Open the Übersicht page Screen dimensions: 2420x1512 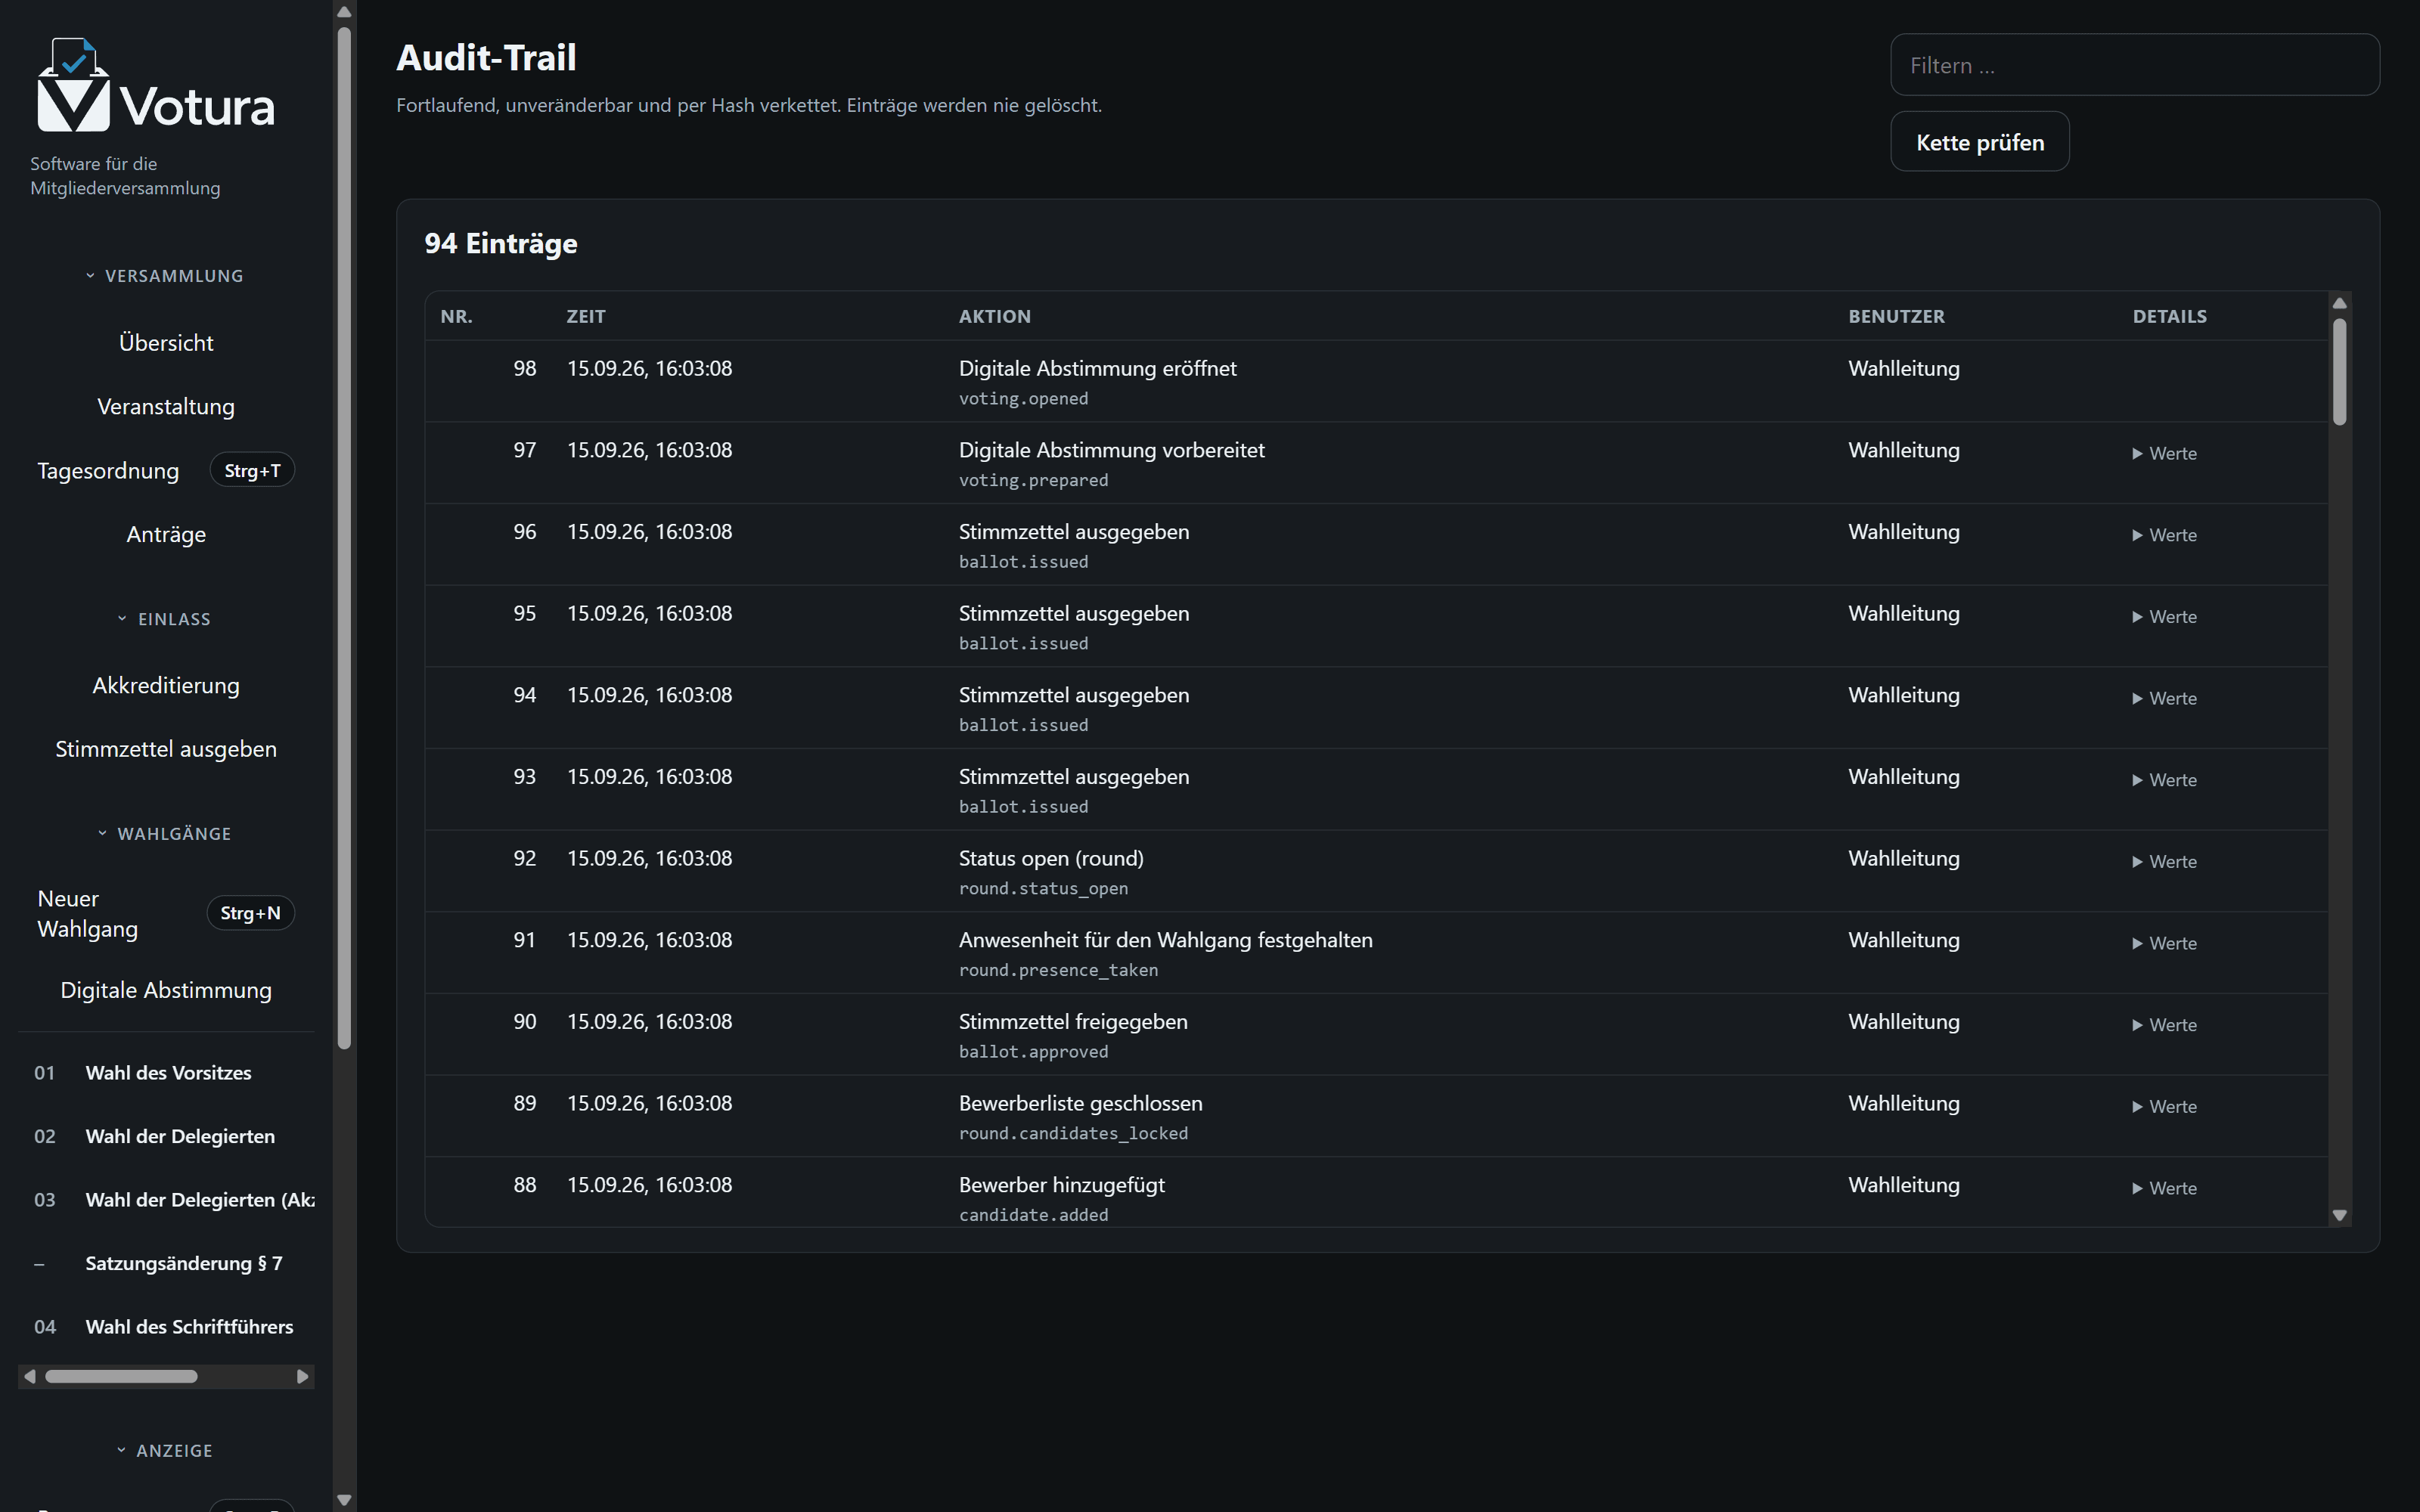166,343
